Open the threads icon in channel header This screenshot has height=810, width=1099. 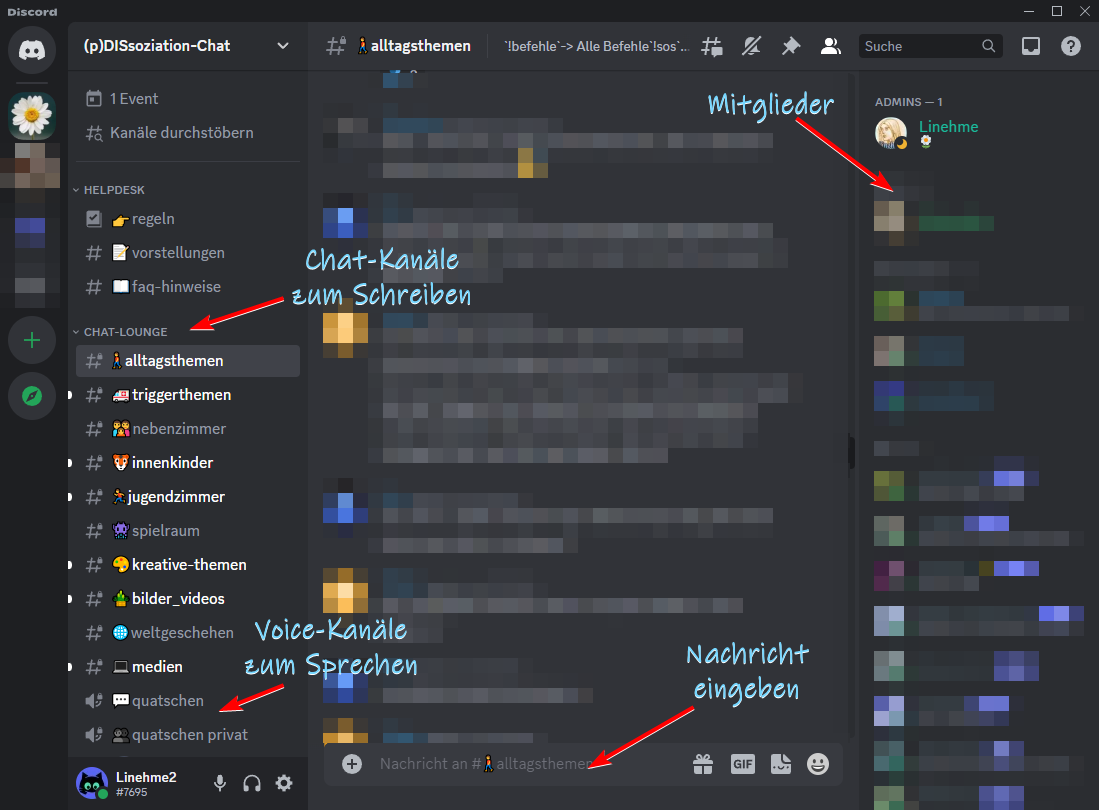pyautogui.click(x=711, y=46)
